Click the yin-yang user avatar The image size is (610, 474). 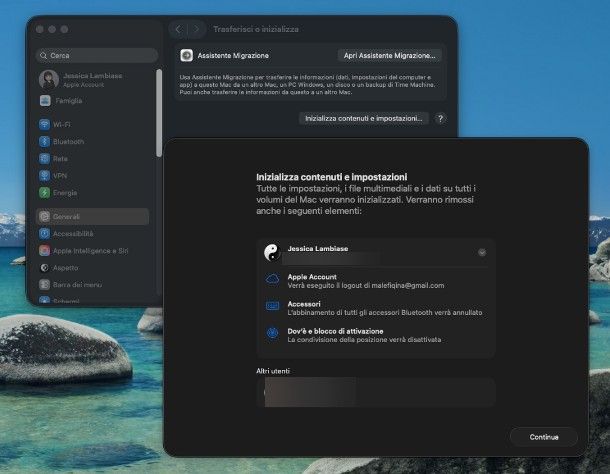272,252
